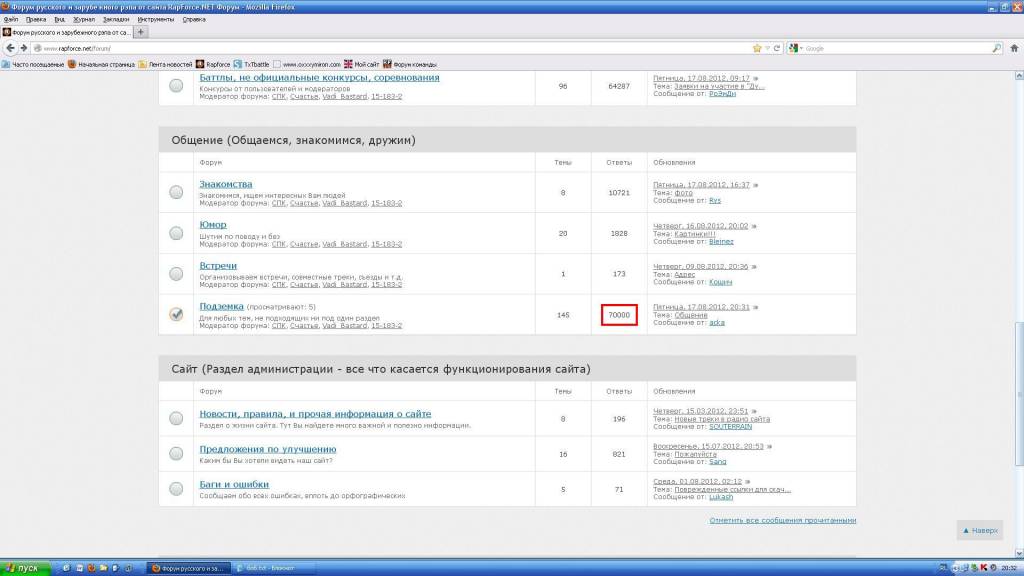Screen dimensions: 1024x576
Task: Open the Знакомства forum link
Action: pos(226,184)
